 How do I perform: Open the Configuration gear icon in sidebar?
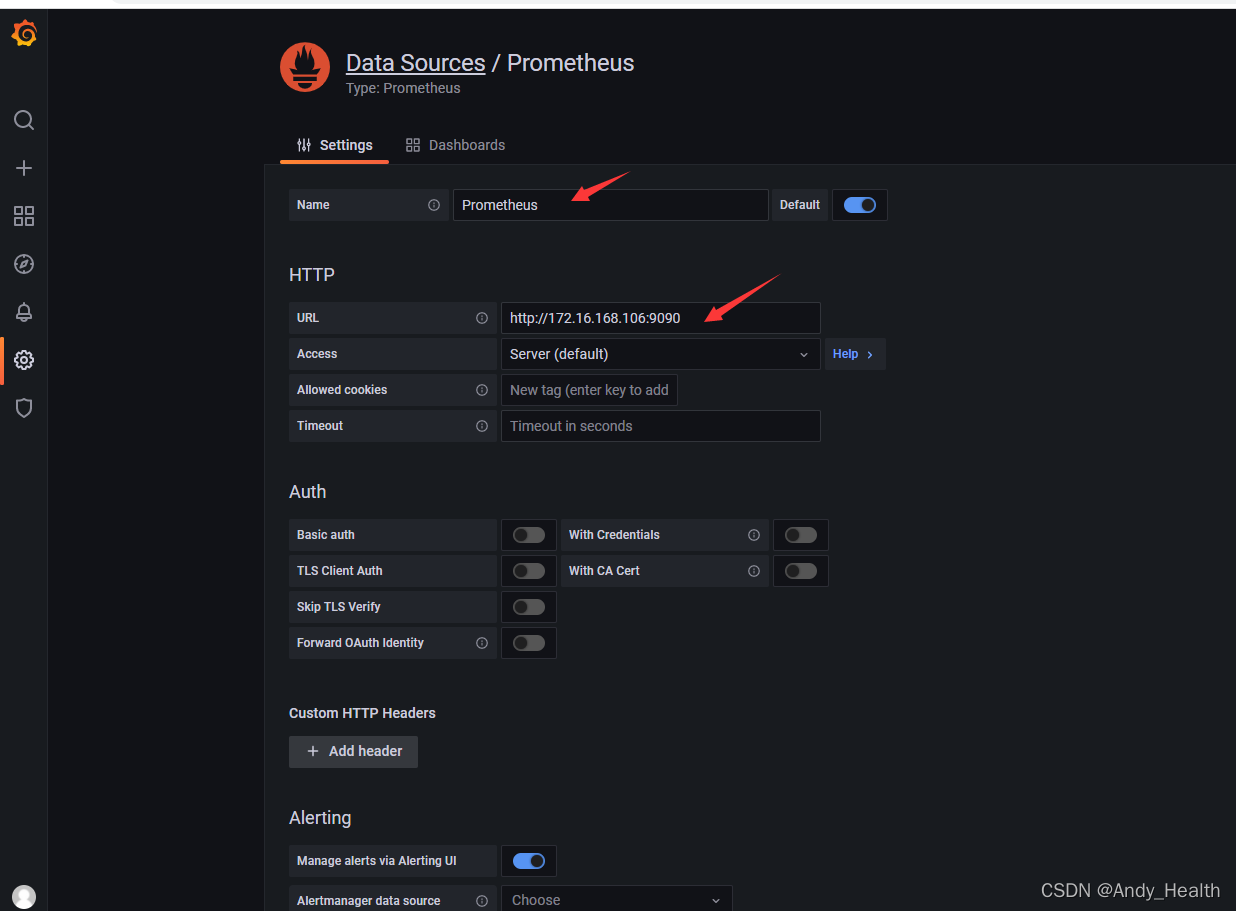coord(24,360)
